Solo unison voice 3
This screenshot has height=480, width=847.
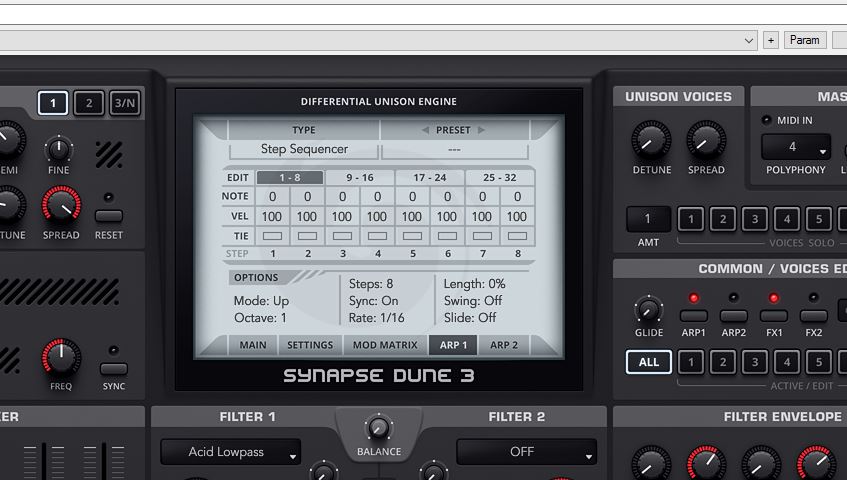755,219
